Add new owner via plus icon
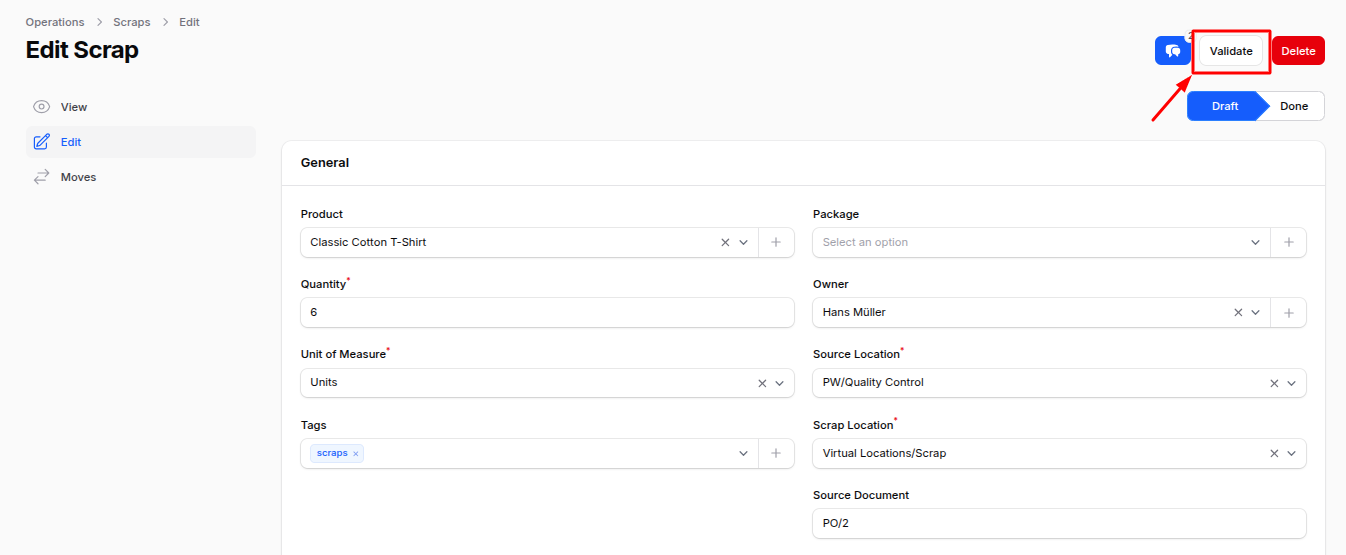The width and height of the screenshot is (1346, 555). (x=1288, y=313)
